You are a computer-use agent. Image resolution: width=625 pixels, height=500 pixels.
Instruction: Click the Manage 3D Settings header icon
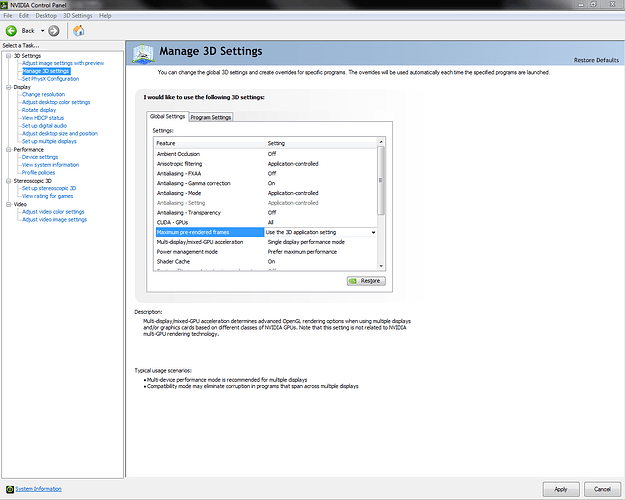point(143,53)
